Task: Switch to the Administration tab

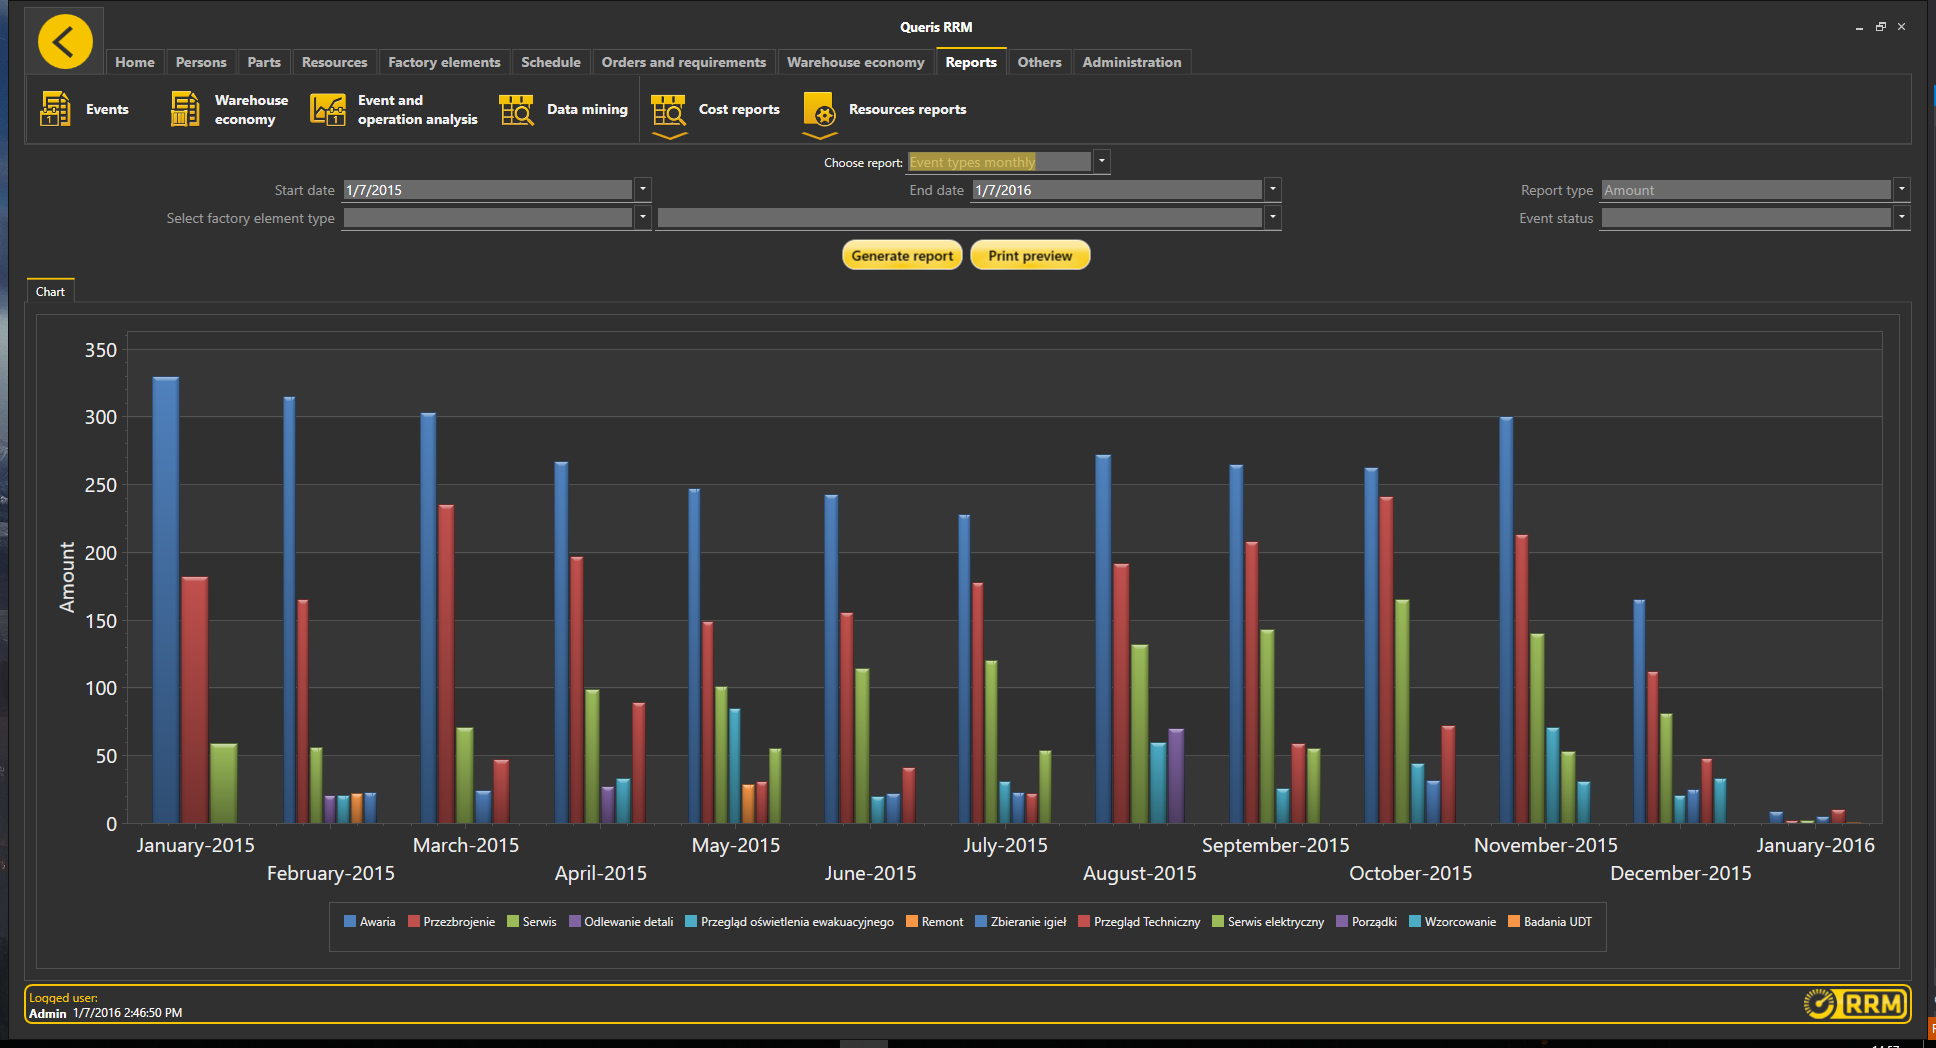Action: click(x=1131, y=61)
